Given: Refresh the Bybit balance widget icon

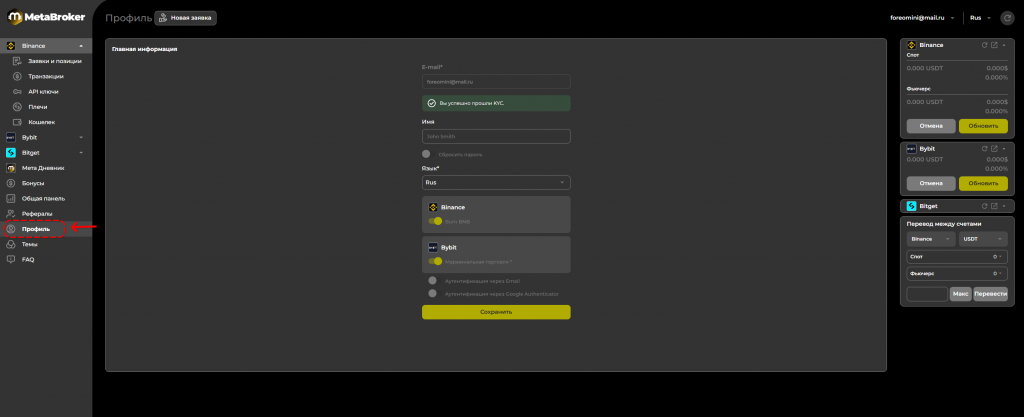Looking at the screenshot, I should coord(985,149).
